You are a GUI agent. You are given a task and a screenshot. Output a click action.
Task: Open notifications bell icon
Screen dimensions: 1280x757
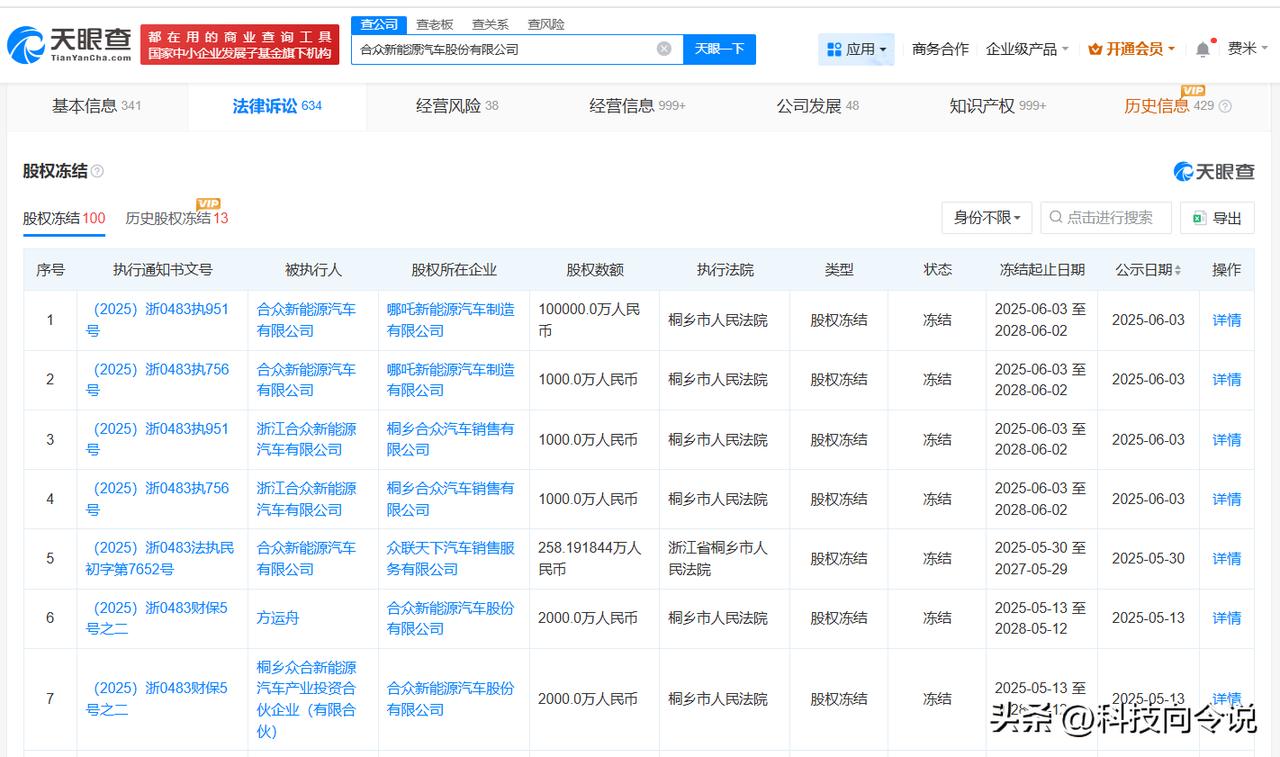pos(1203,49)
